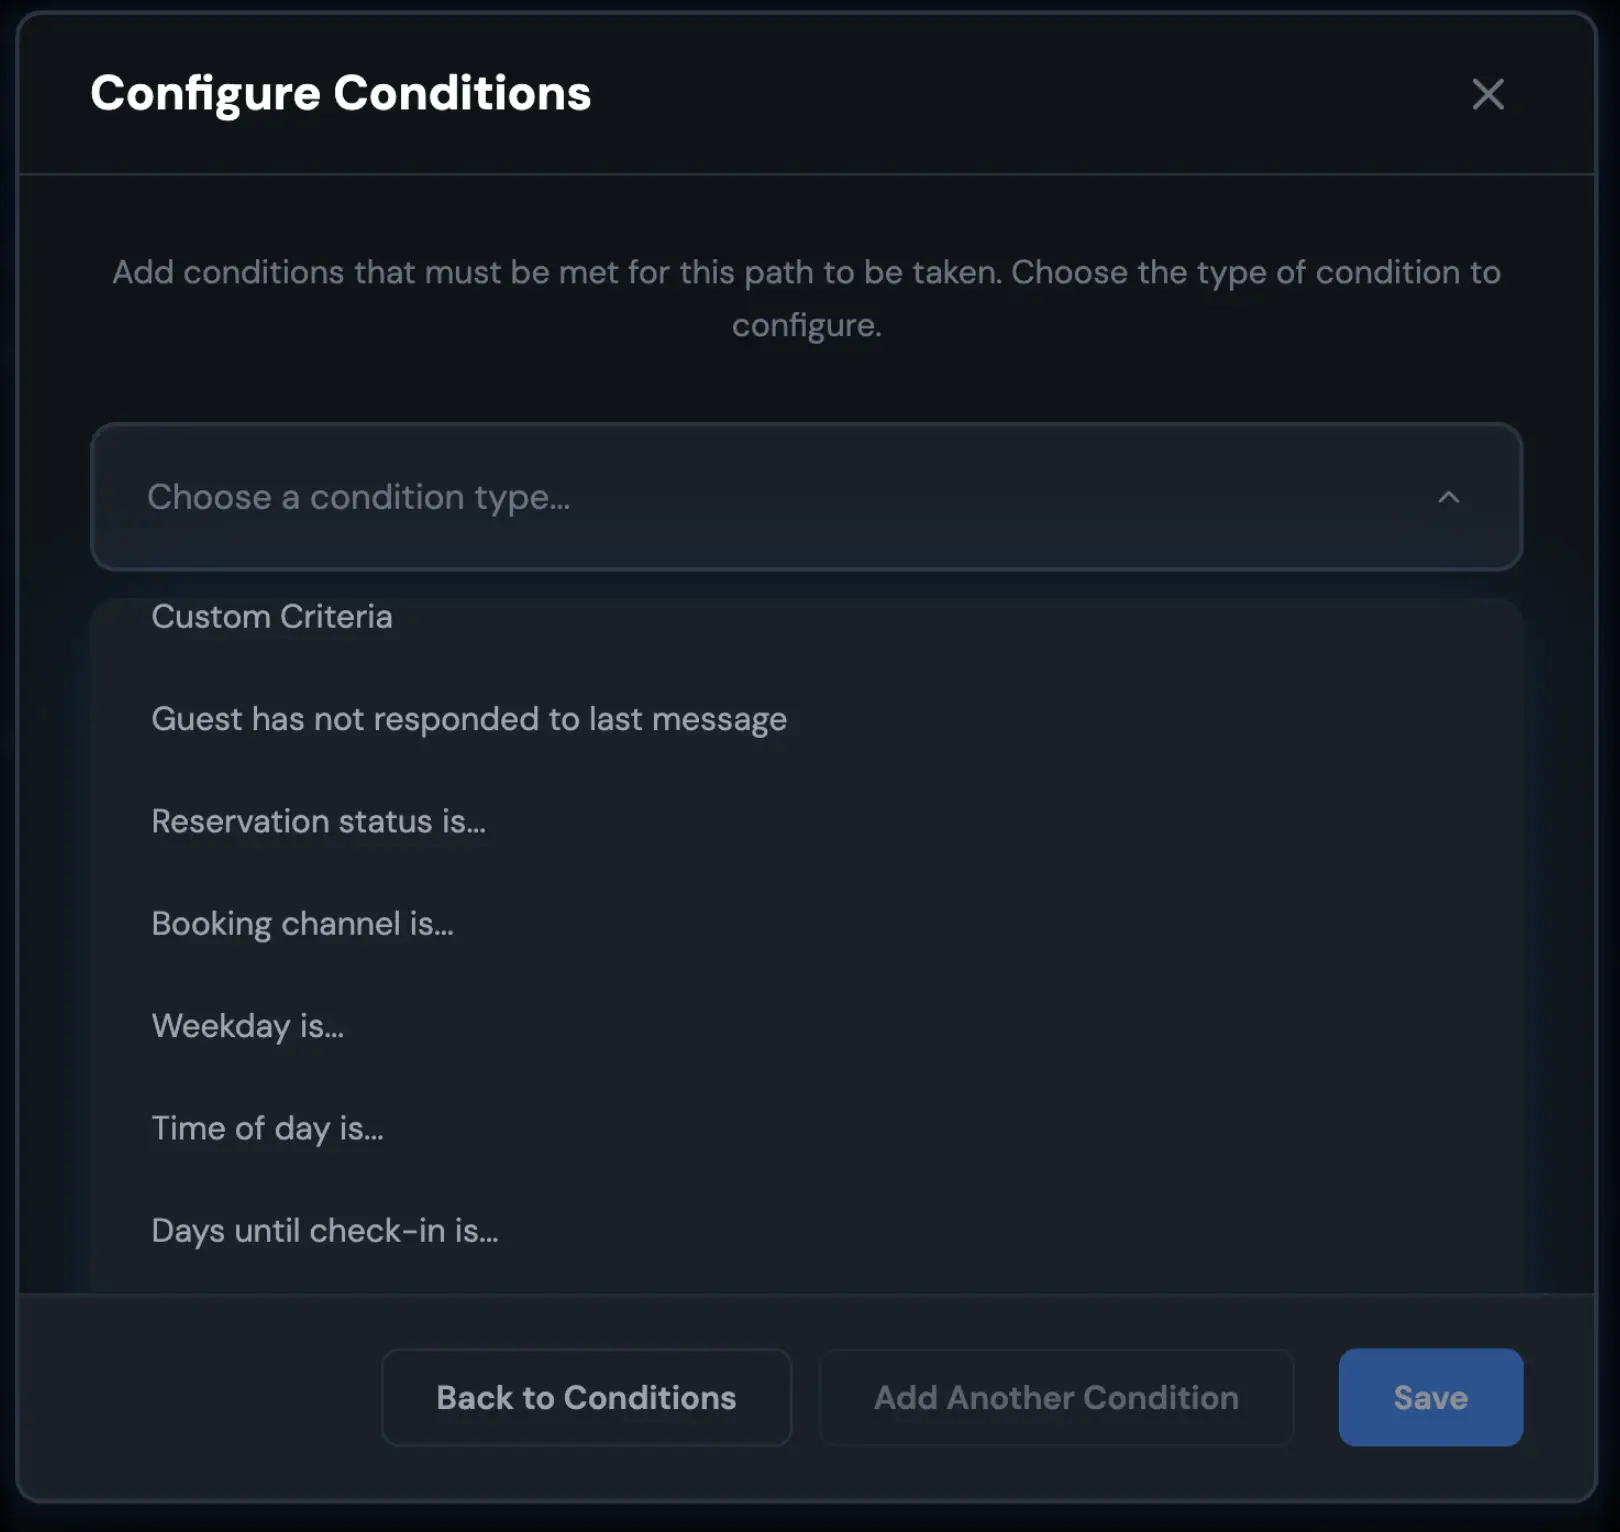Click the Save button
The image size is (1620, 1532).
coord(1430,1397)
